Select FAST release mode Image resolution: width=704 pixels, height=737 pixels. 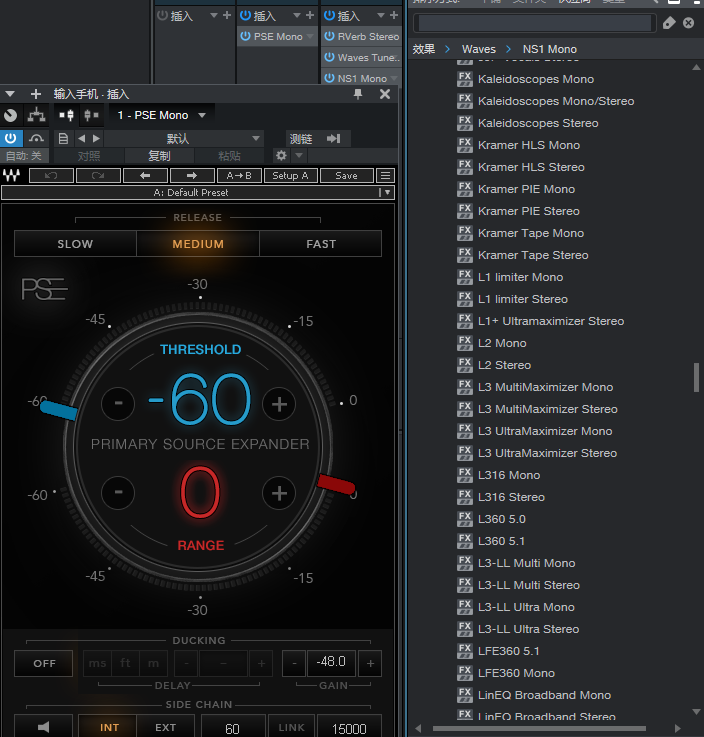coord(321,243)
